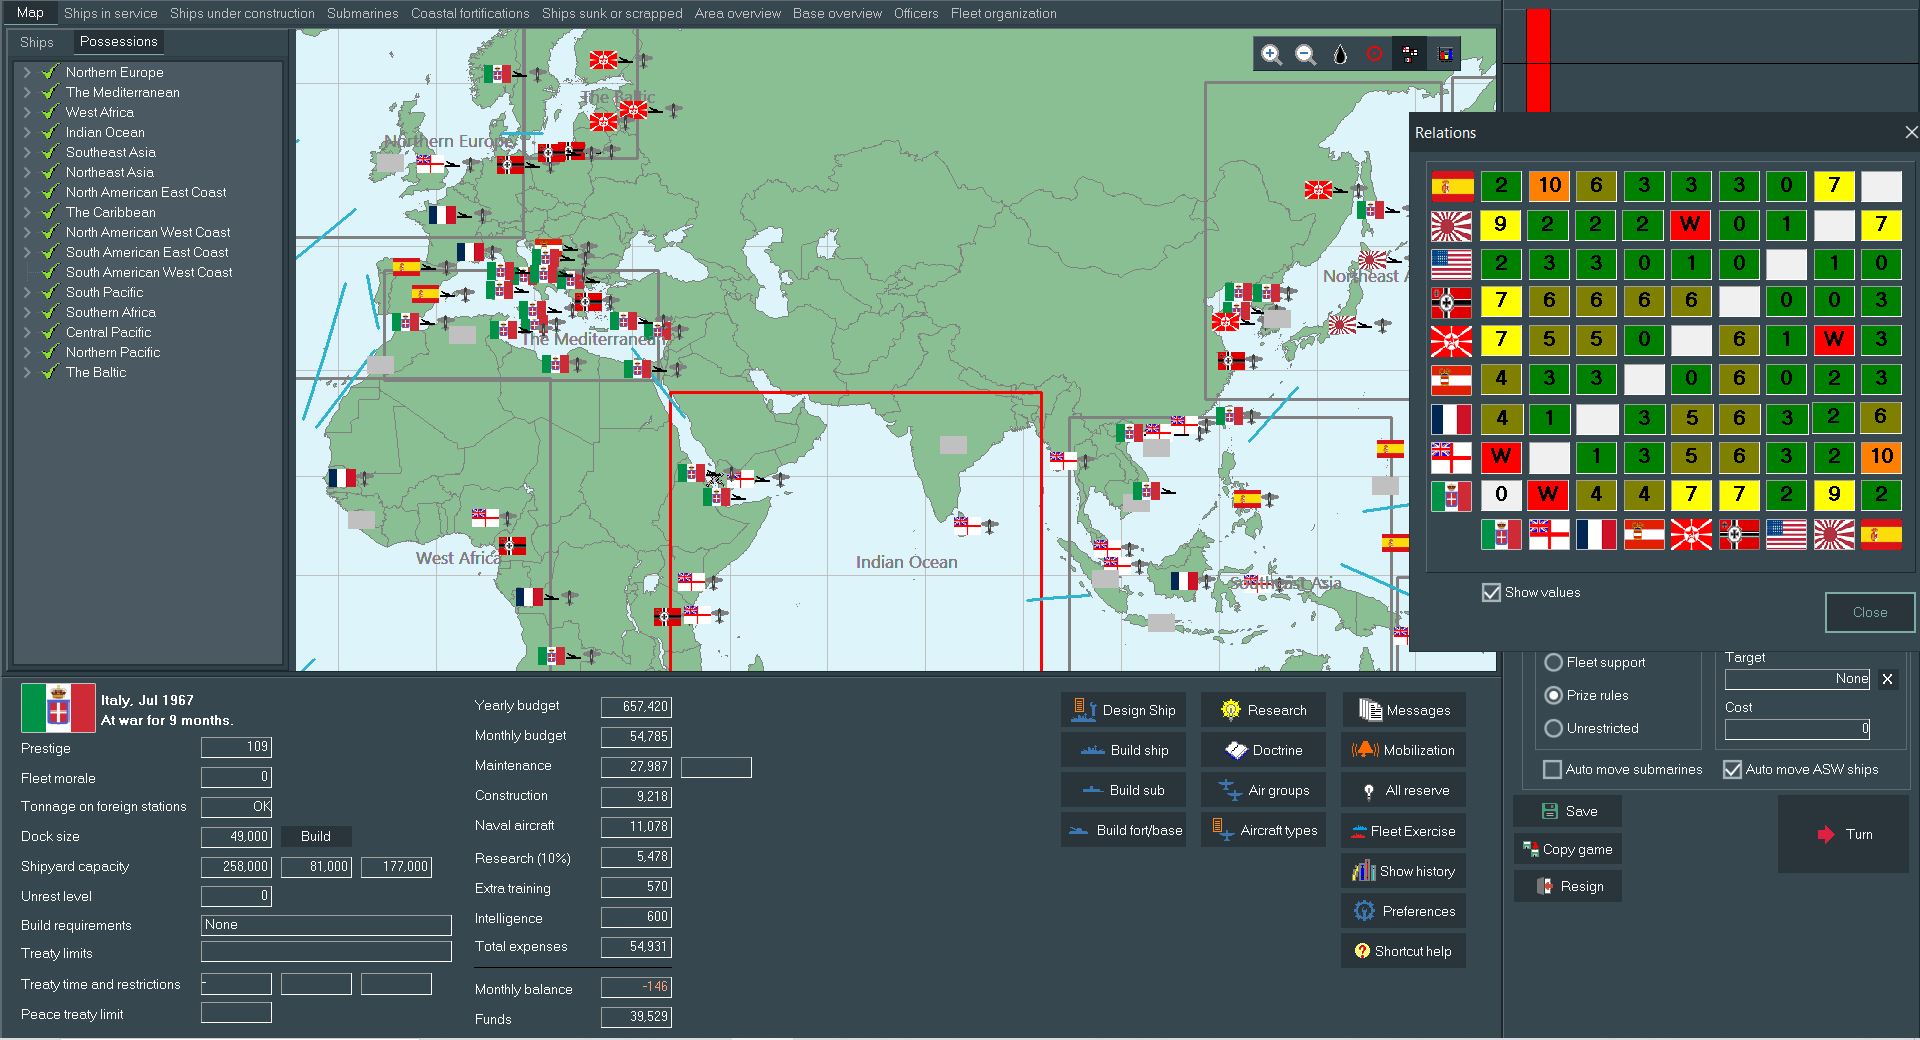Select South American West Coast in possessions list

pos(149,272)
